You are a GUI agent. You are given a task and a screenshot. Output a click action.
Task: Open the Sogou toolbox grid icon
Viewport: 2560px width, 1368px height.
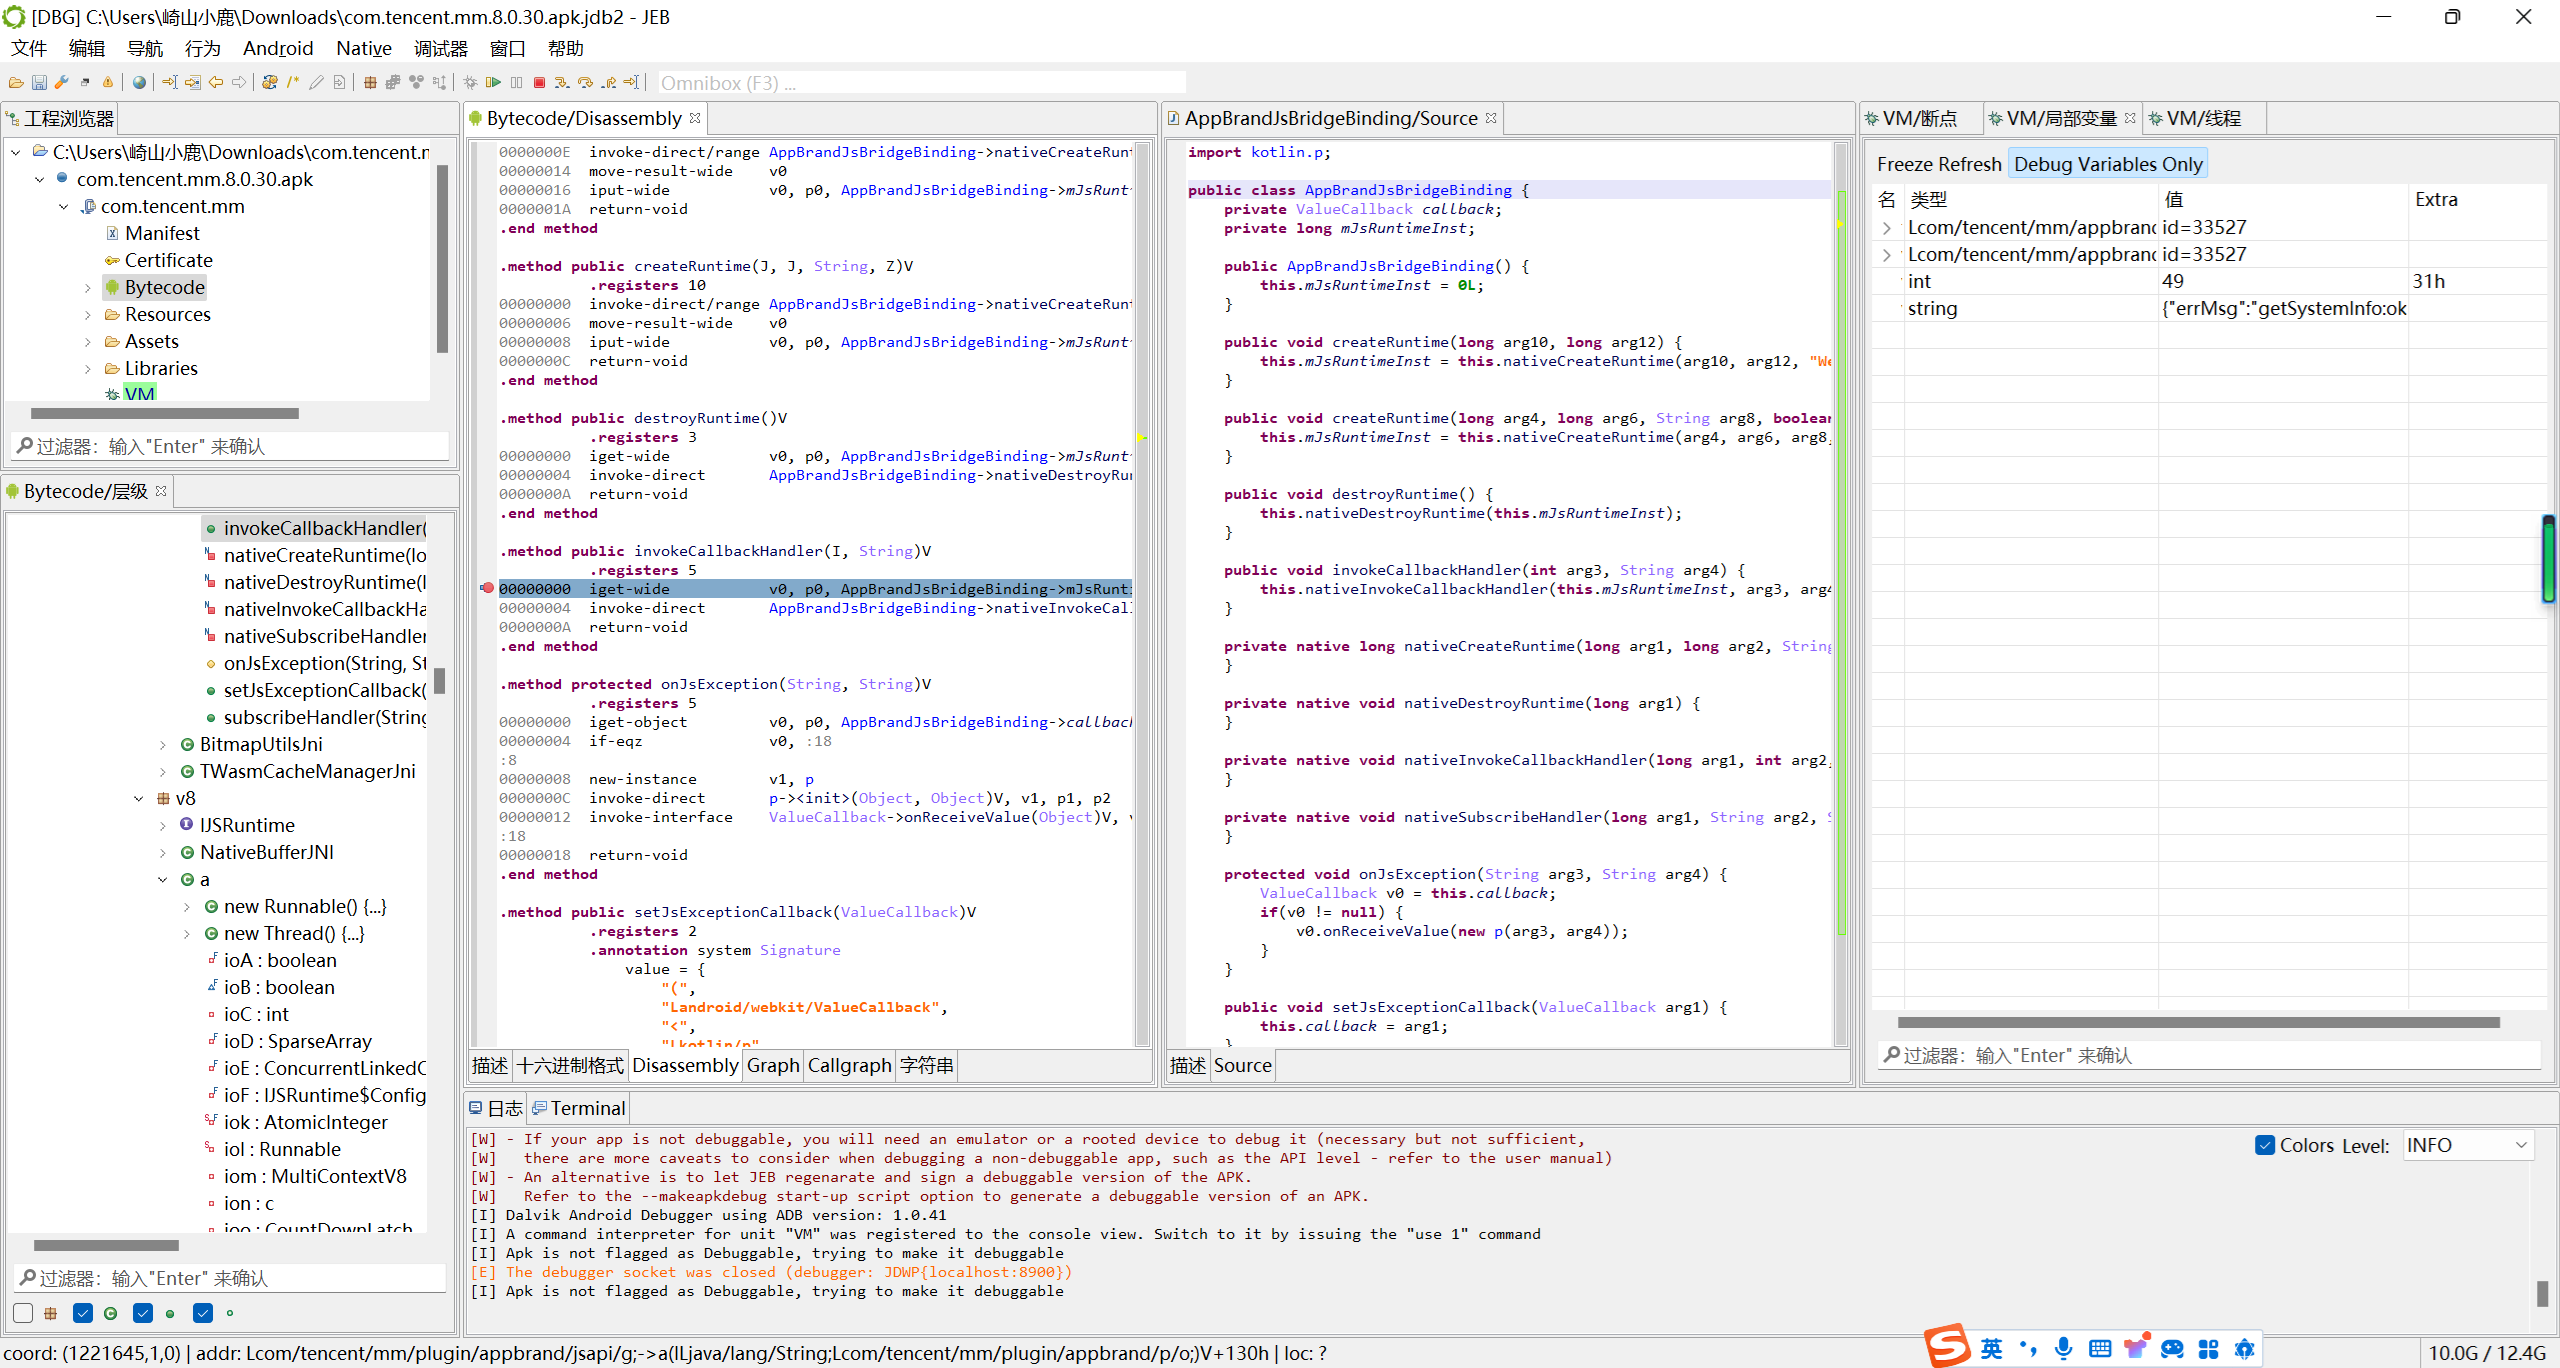2208,1349
